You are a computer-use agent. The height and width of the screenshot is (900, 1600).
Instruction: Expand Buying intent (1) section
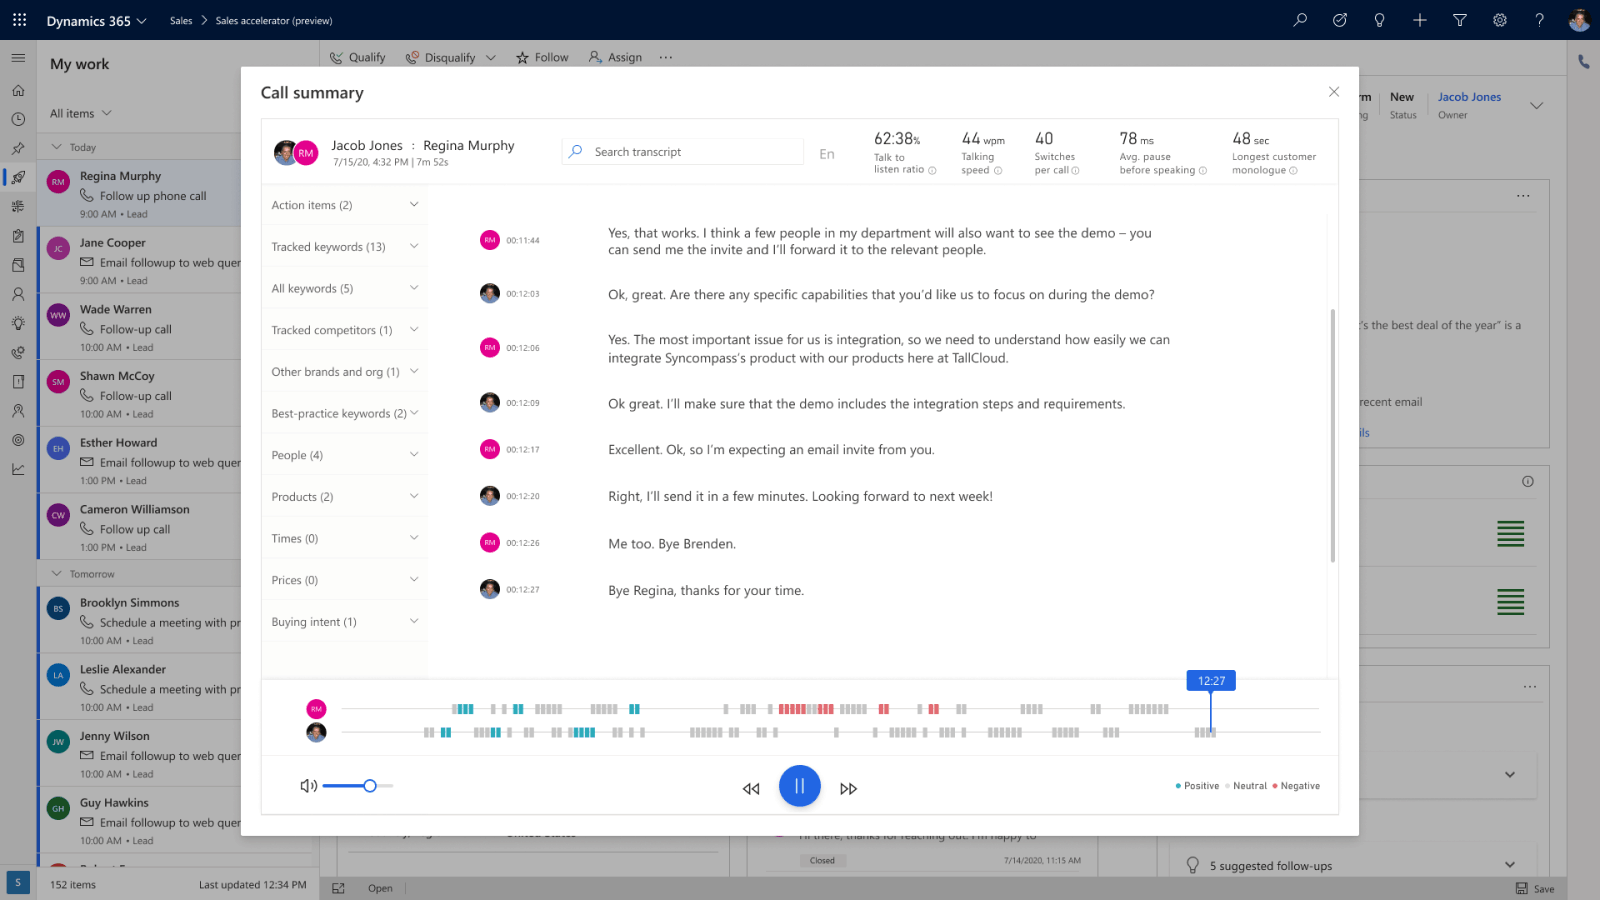pyautogui.click(x=345, y=622)
